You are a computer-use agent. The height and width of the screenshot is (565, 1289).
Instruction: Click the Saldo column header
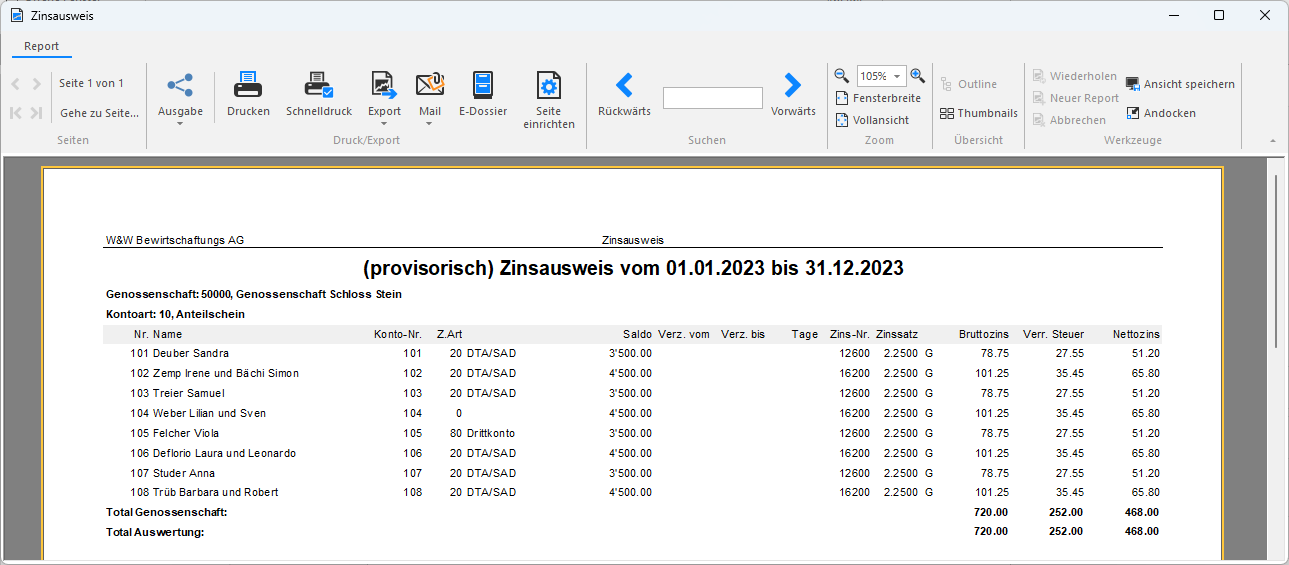coord(636,334)
